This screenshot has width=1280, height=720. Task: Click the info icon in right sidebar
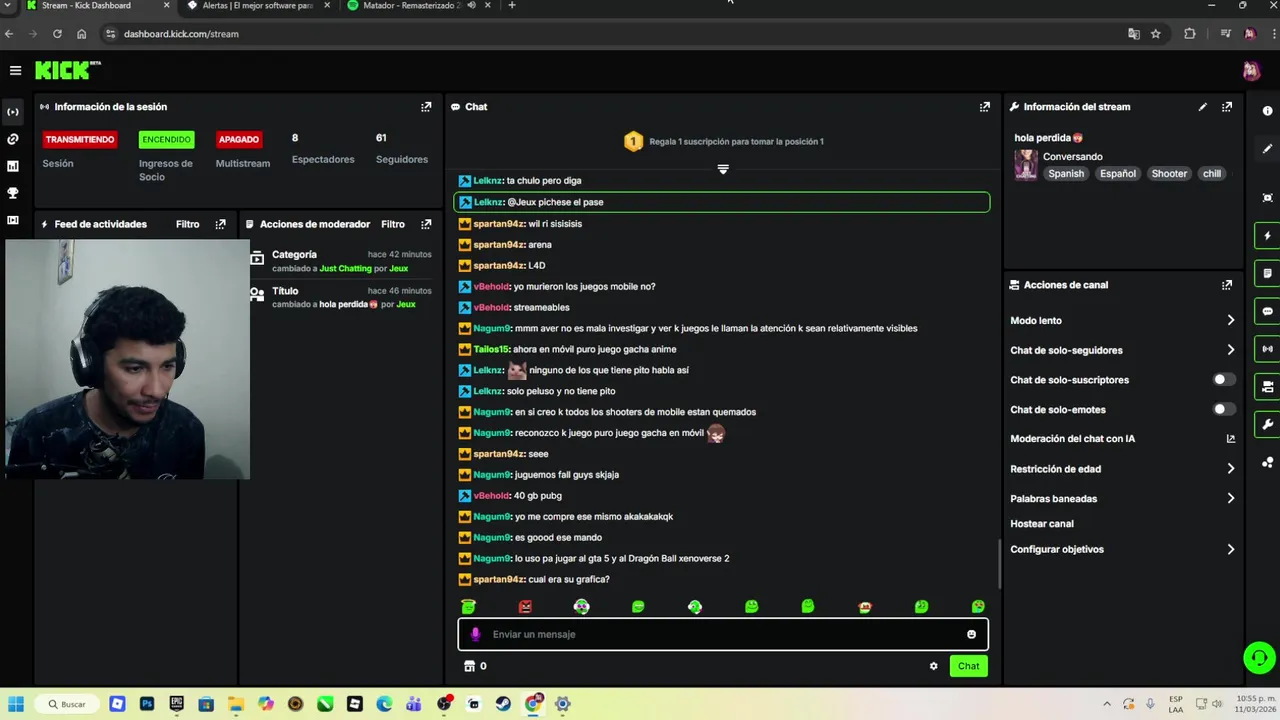pos(1268,111)
